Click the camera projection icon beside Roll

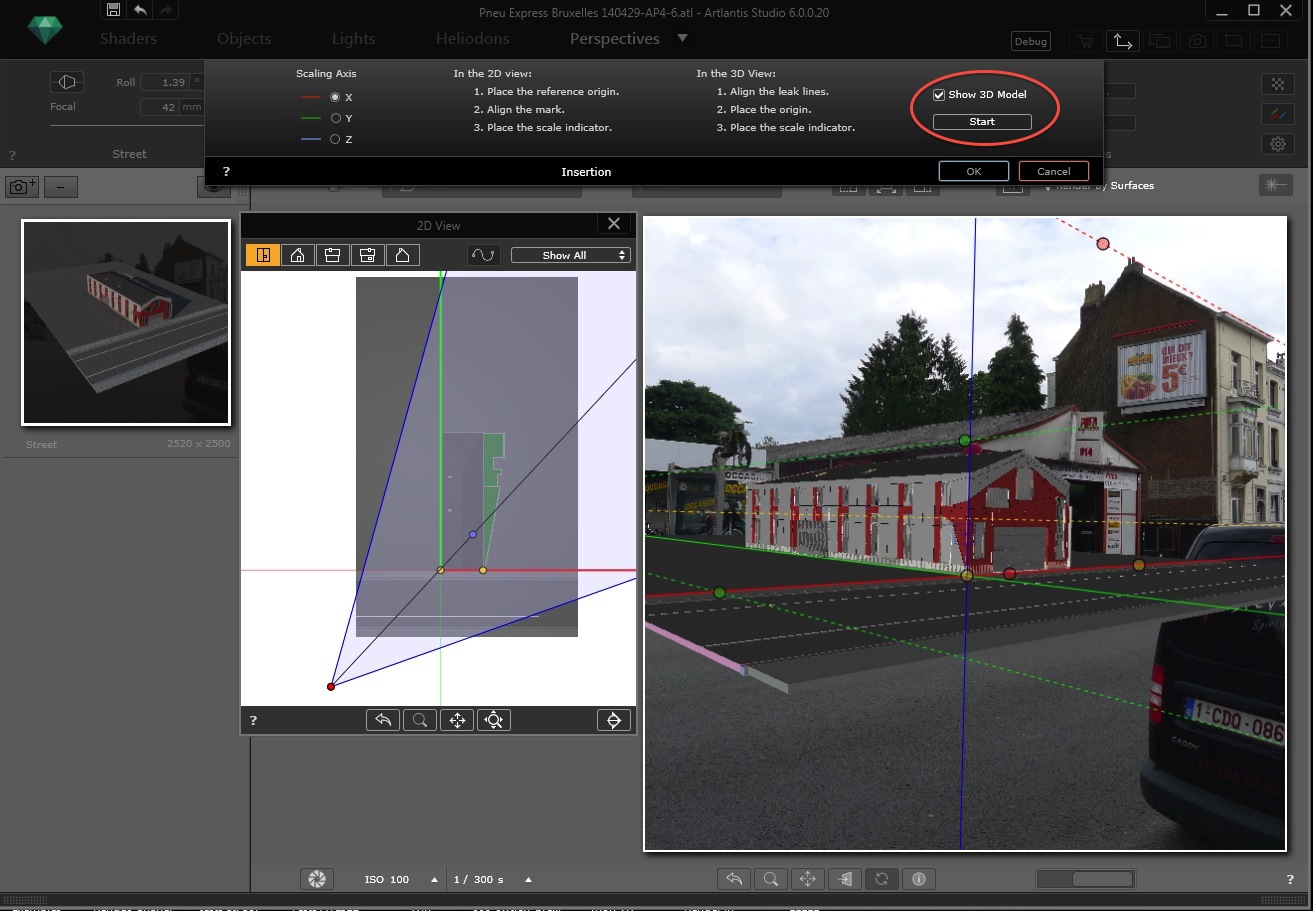67,82
